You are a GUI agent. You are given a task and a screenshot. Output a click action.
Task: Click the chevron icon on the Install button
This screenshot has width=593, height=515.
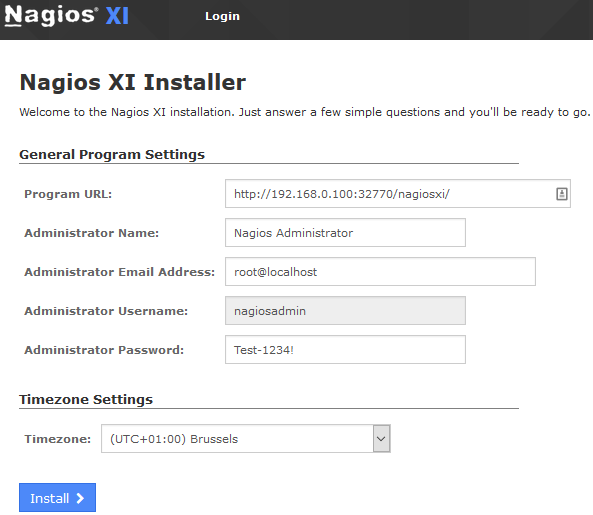(80, 498)
